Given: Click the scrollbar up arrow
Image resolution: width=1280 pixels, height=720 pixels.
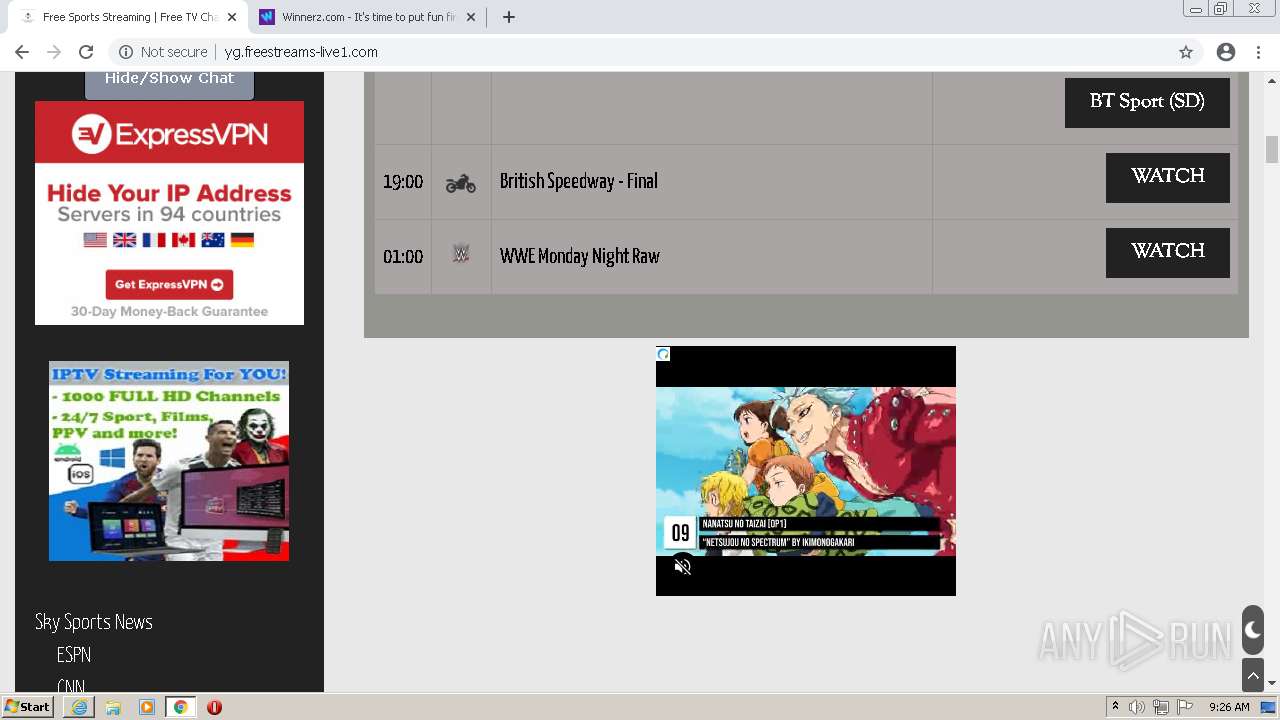Looking at the screenshot, I should click(x=1272, y=80).
